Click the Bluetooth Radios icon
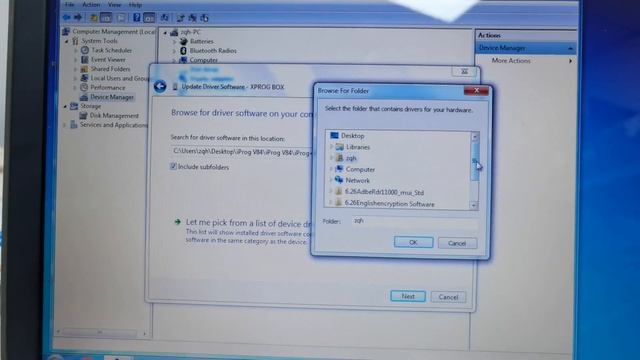The height and width of the screenshot is (360, 640). [x=183, y=51]
